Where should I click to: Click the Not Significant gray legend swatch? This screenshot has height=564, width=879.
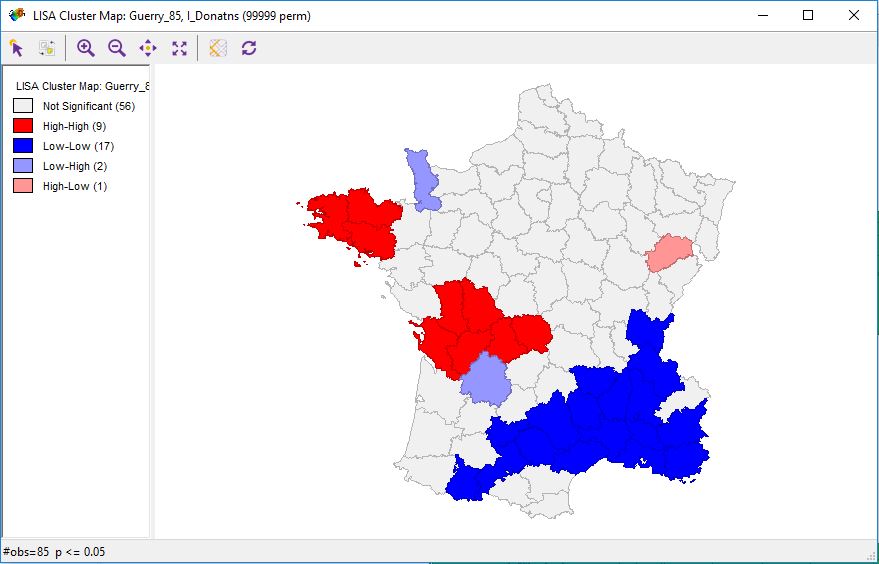(x=23, y=106)
